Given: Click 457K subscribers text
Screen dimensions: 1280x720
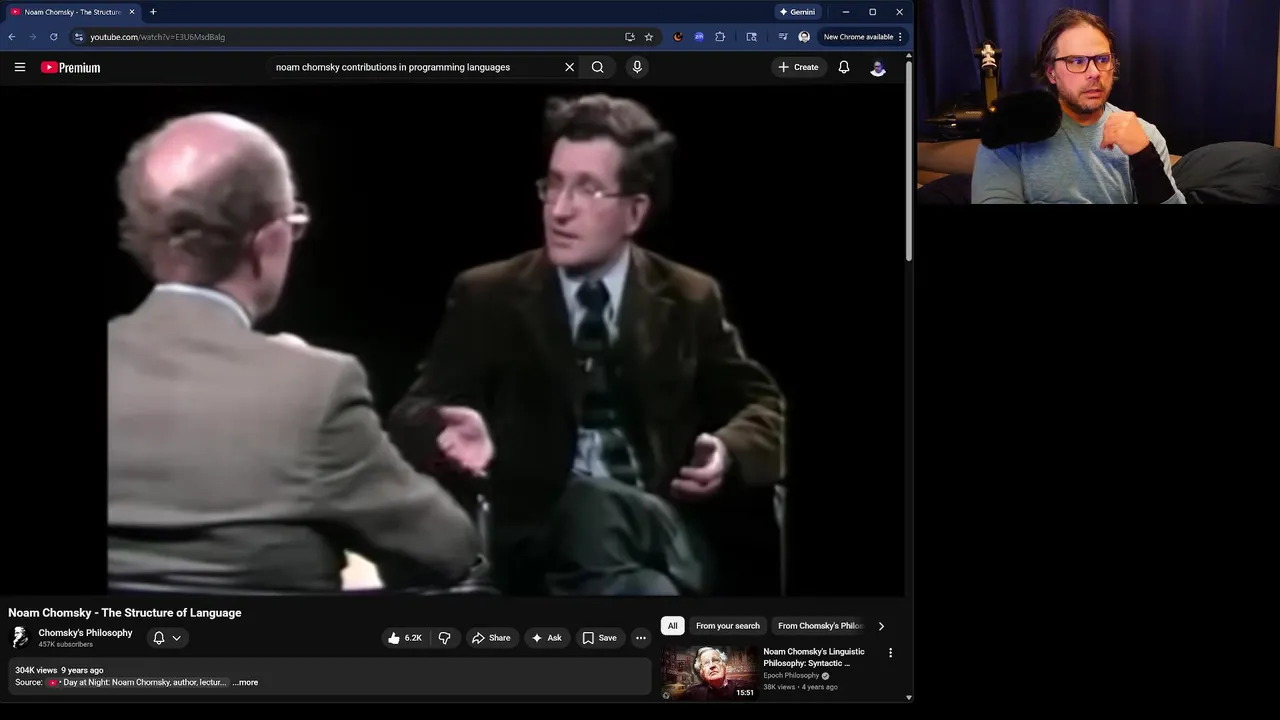Looking at the screenshot, I should (x=66, y=645).
